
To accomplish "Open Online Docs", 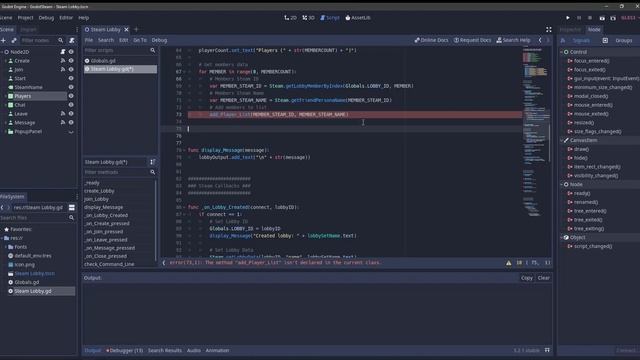I will 431,40.
